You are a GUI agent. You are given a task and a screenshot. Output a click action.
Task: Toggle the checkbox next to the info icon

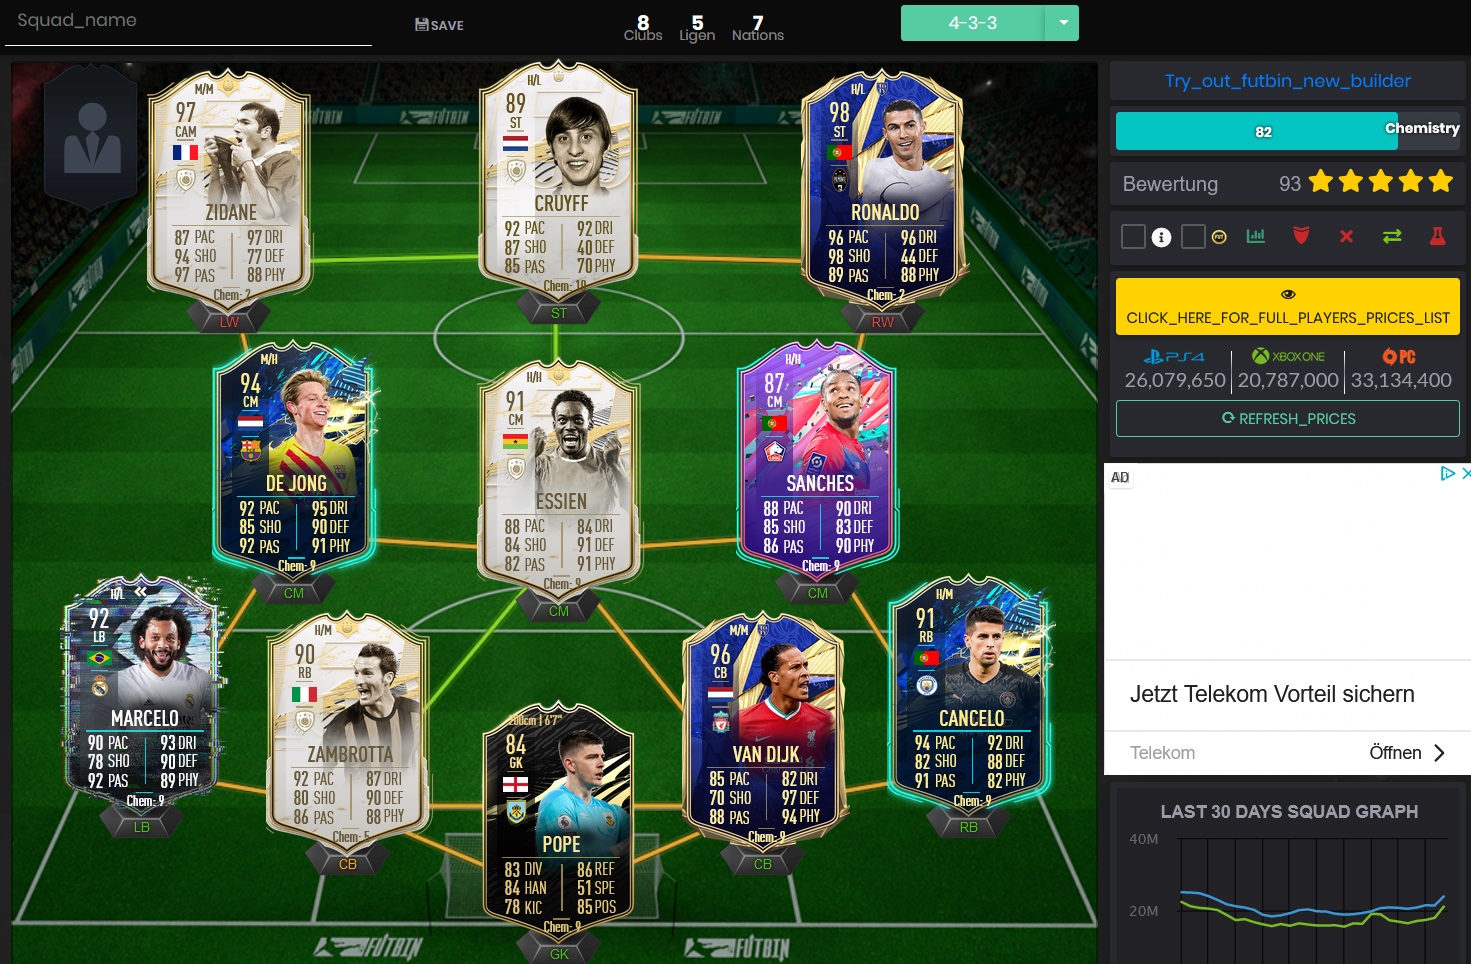coord(1133,236)
